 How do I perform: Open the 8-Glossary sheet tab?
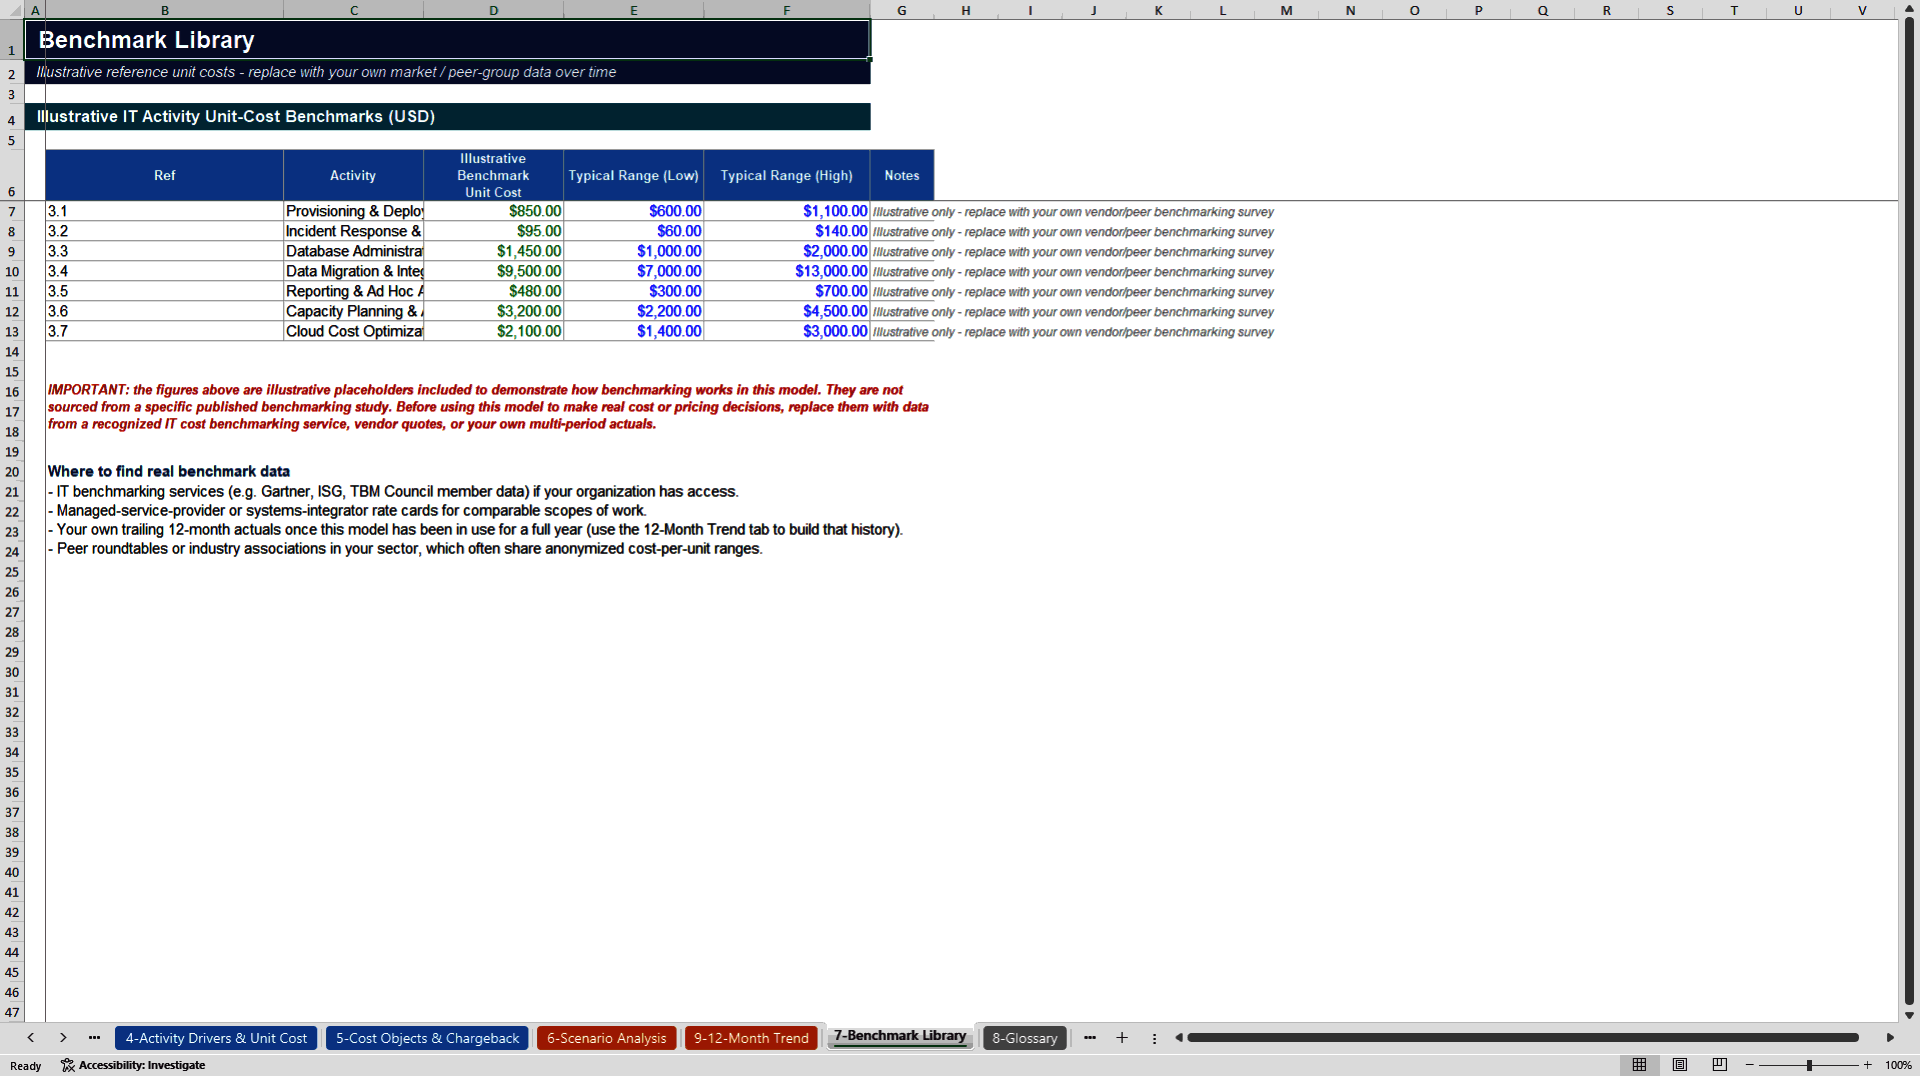point(1024,1038)
